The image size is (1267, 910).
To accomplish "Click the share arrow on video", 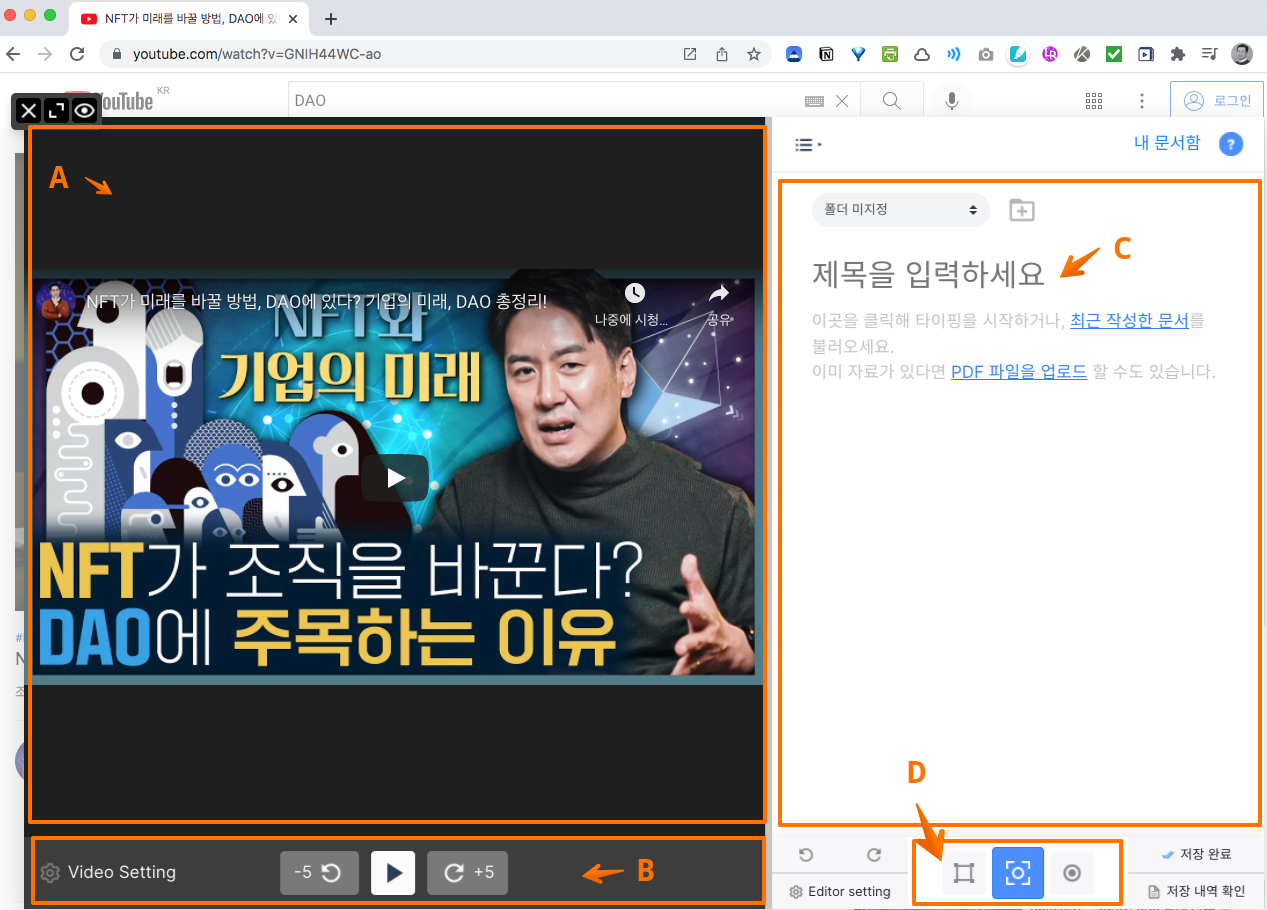I will [719, 293].
